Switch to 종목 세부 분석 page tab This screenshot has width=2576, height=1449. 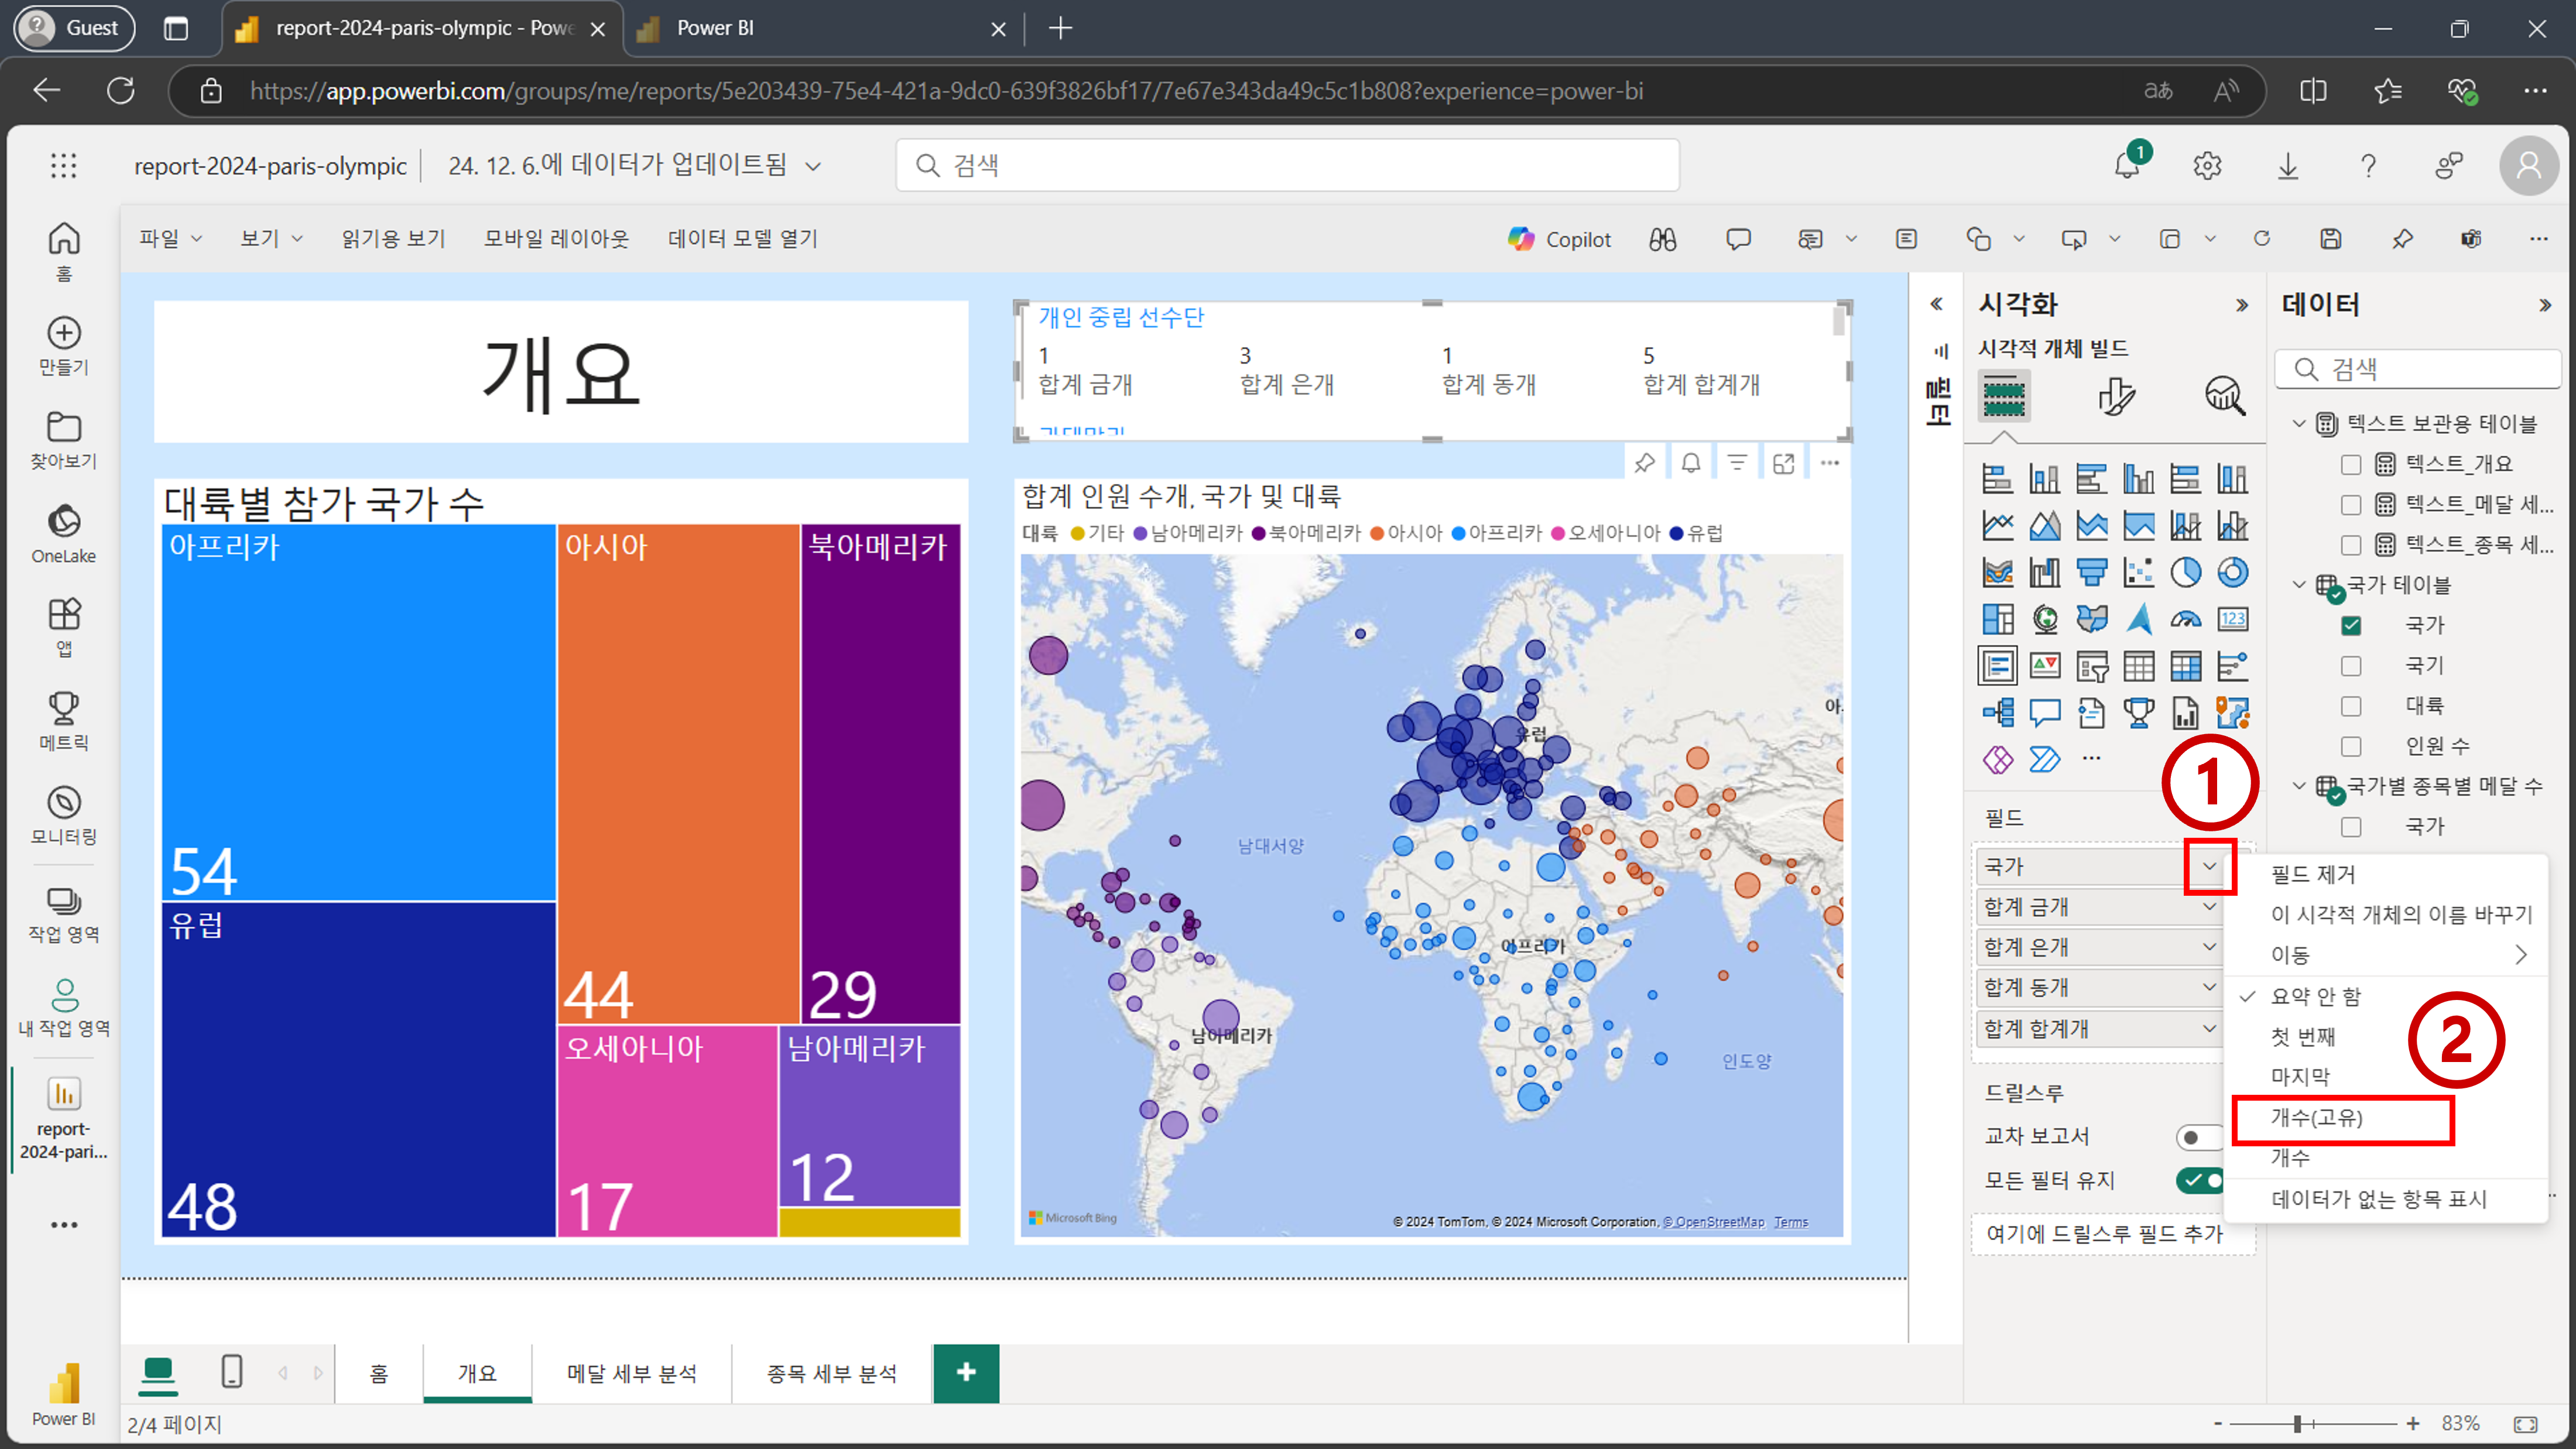(x=831, y=1373)
